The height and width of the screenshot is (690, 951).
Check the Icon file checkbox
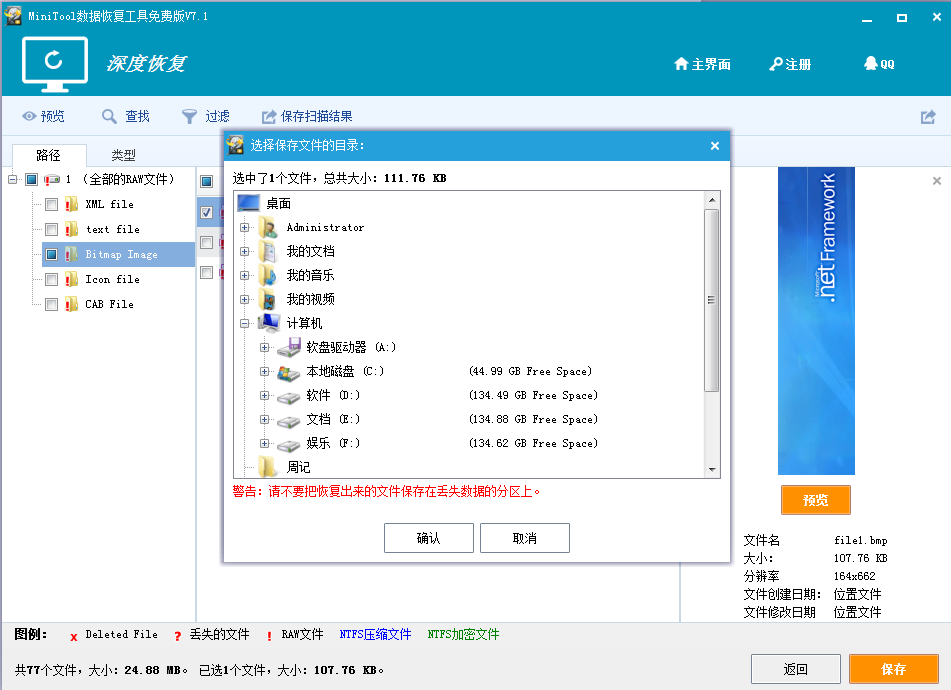[52, 279]
